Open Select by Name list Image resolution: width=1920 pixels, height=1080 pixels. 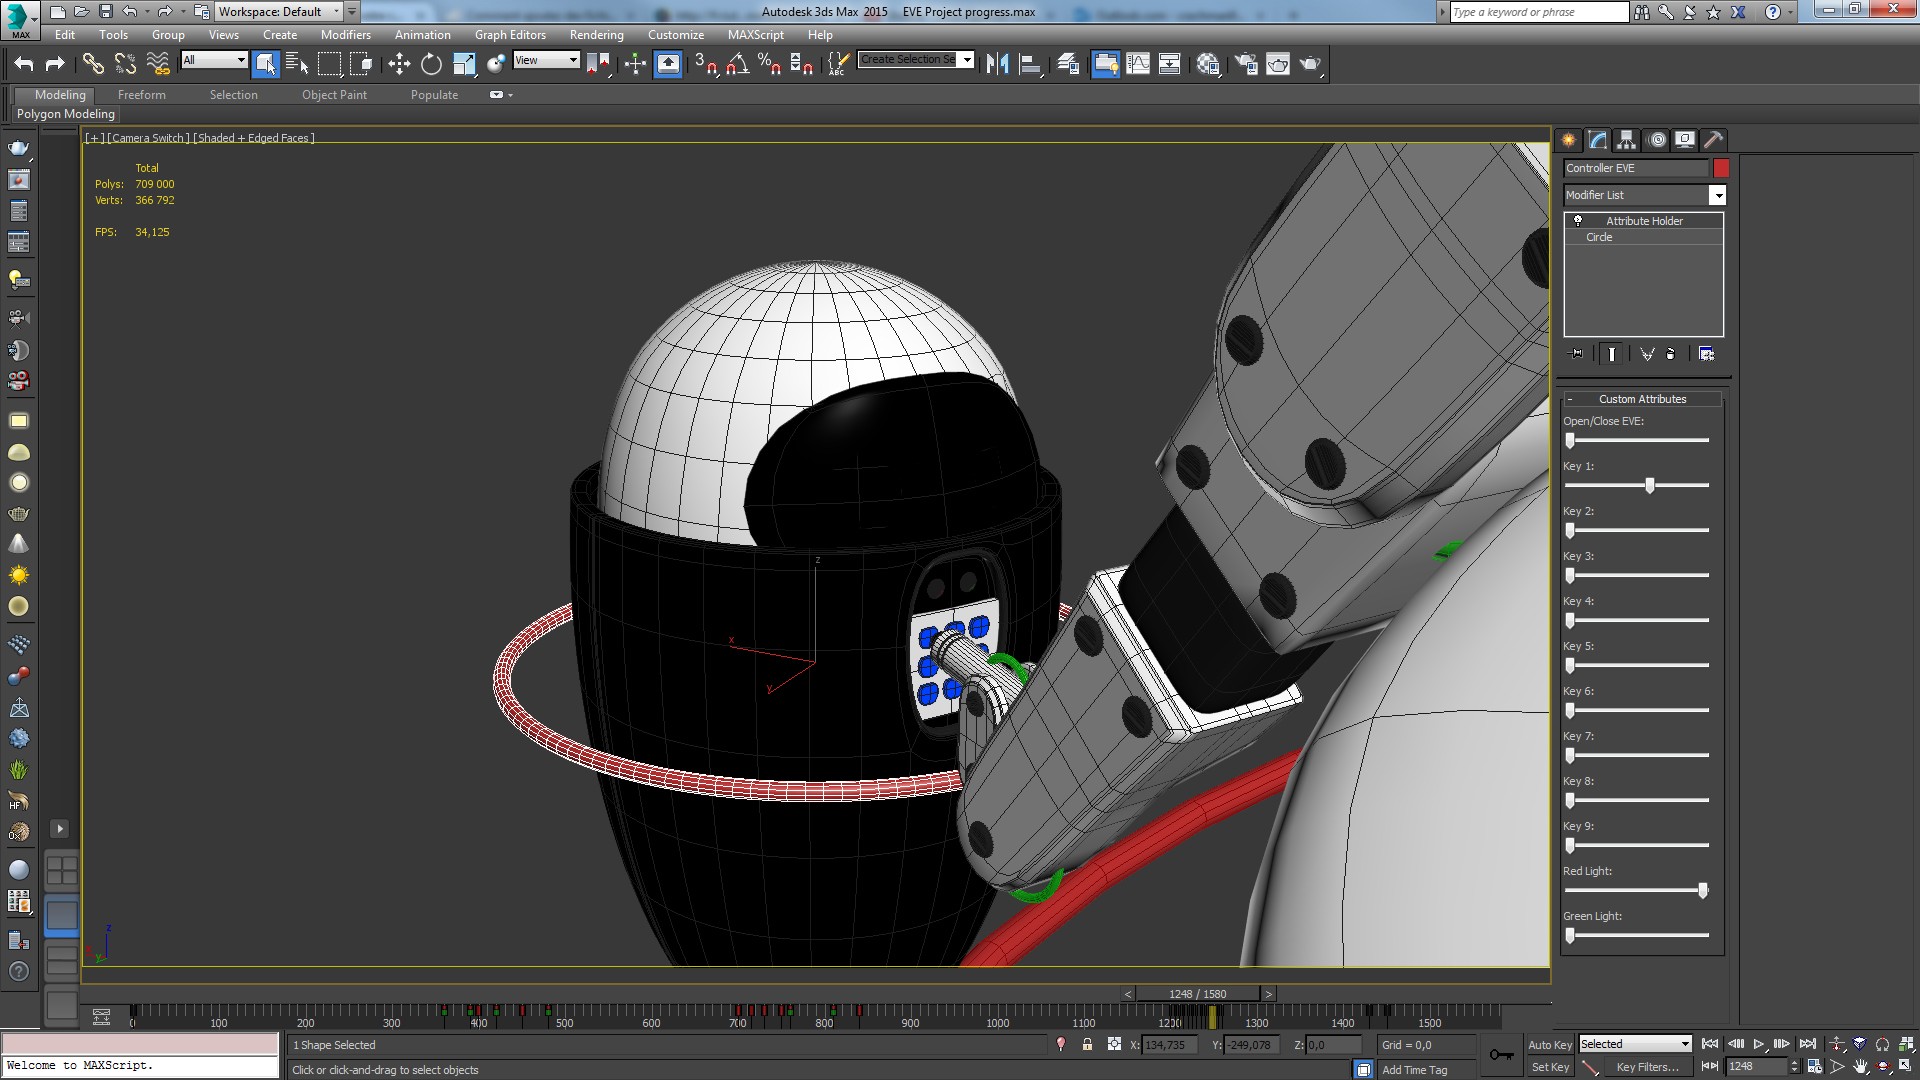297,64
